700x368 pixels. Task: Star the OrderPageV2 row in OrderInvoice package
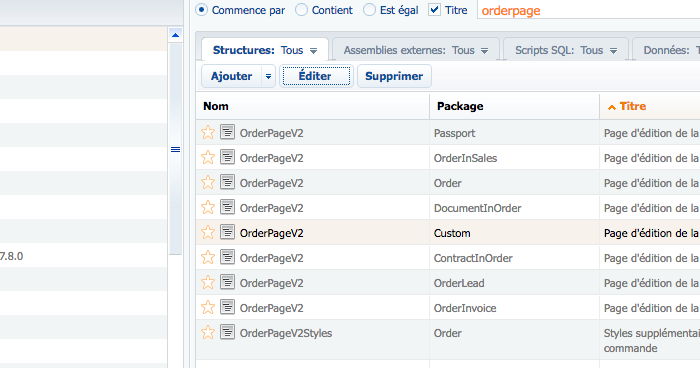pos(208,307)
